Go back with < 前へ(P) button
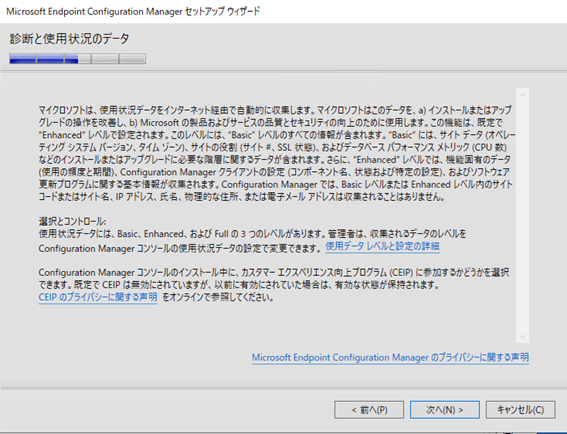This screenshot has width=567, height=434. [x=369, y=410]
